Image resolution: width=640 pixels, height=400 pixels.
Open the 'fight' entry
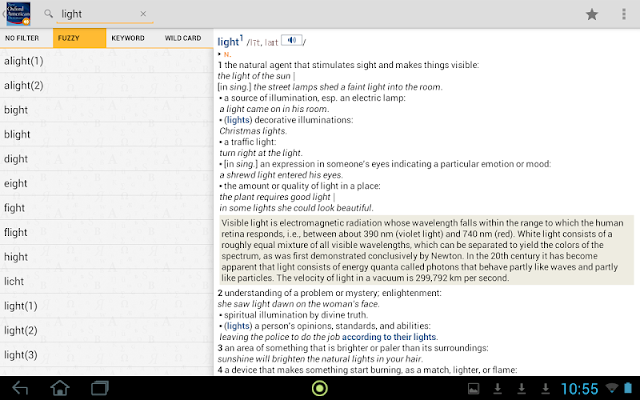pos(106,208)
